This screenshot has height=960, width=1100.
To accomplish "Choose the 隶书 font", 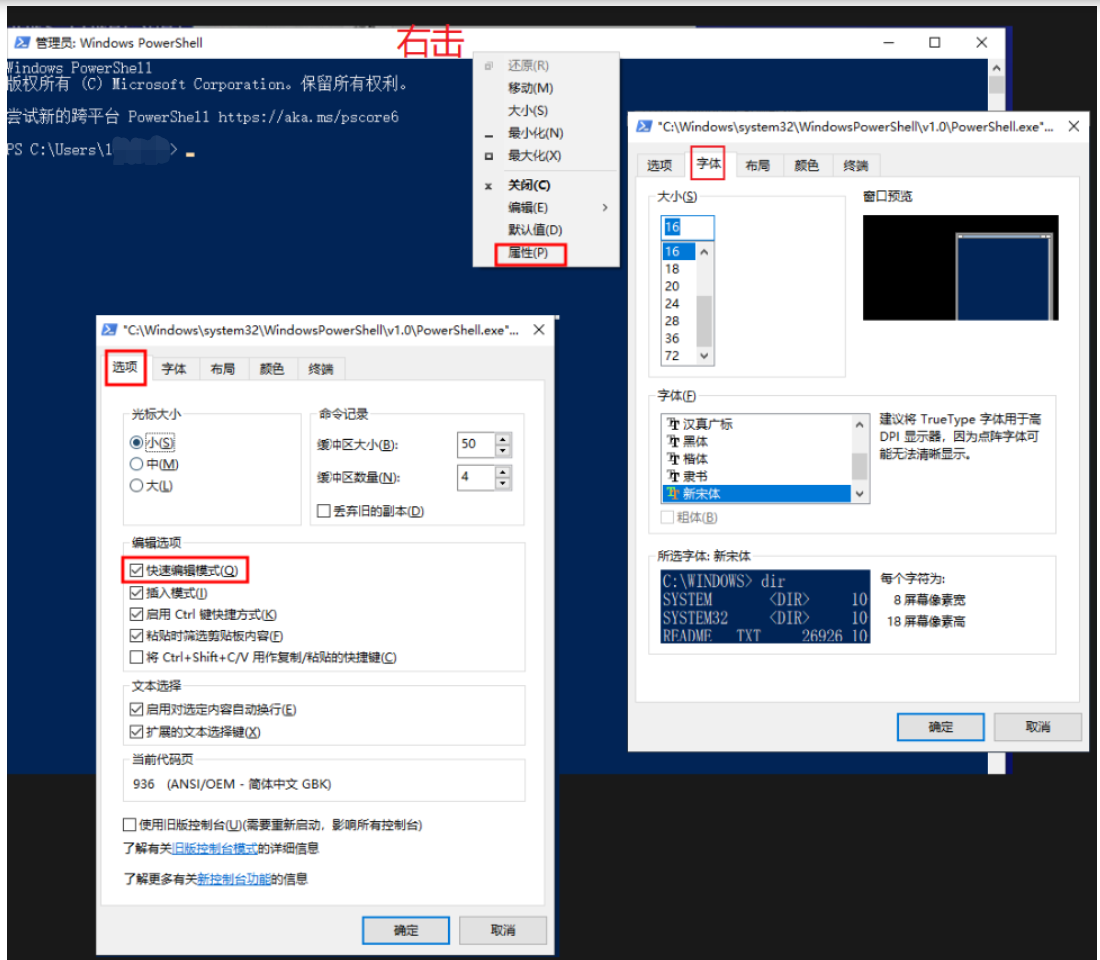I will (756, 476).
